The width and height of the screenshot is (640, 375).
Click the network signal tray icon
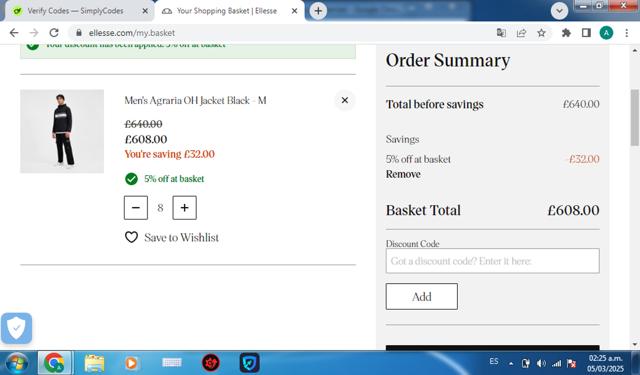pos(556,363)
